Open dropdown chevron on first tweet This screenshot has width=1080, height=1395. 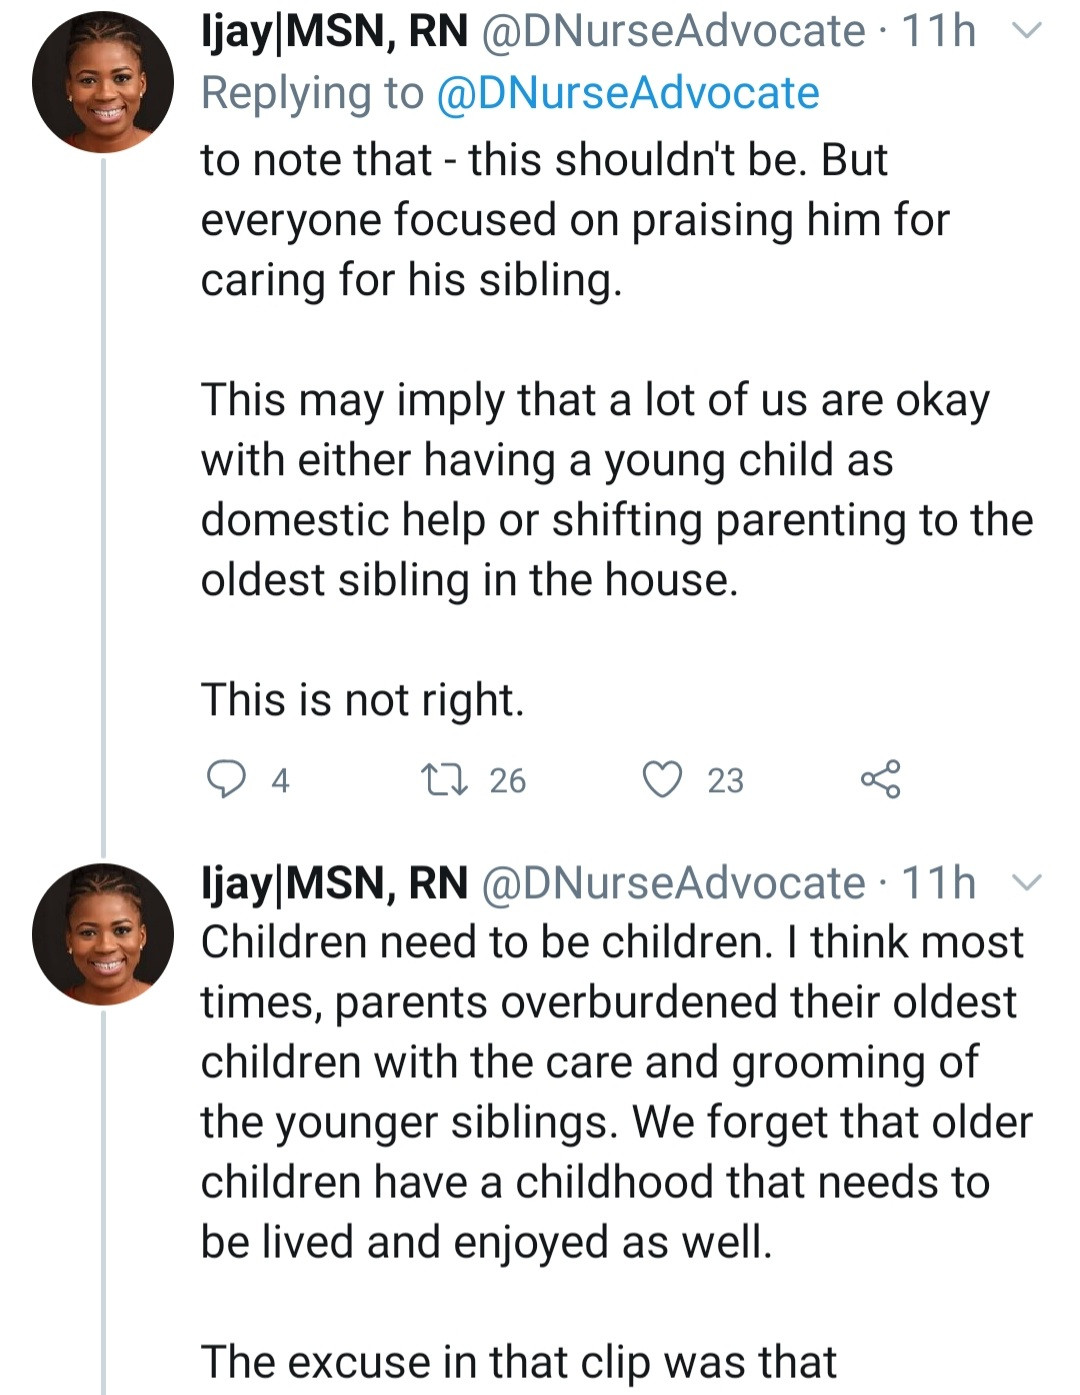(1027, 31)
